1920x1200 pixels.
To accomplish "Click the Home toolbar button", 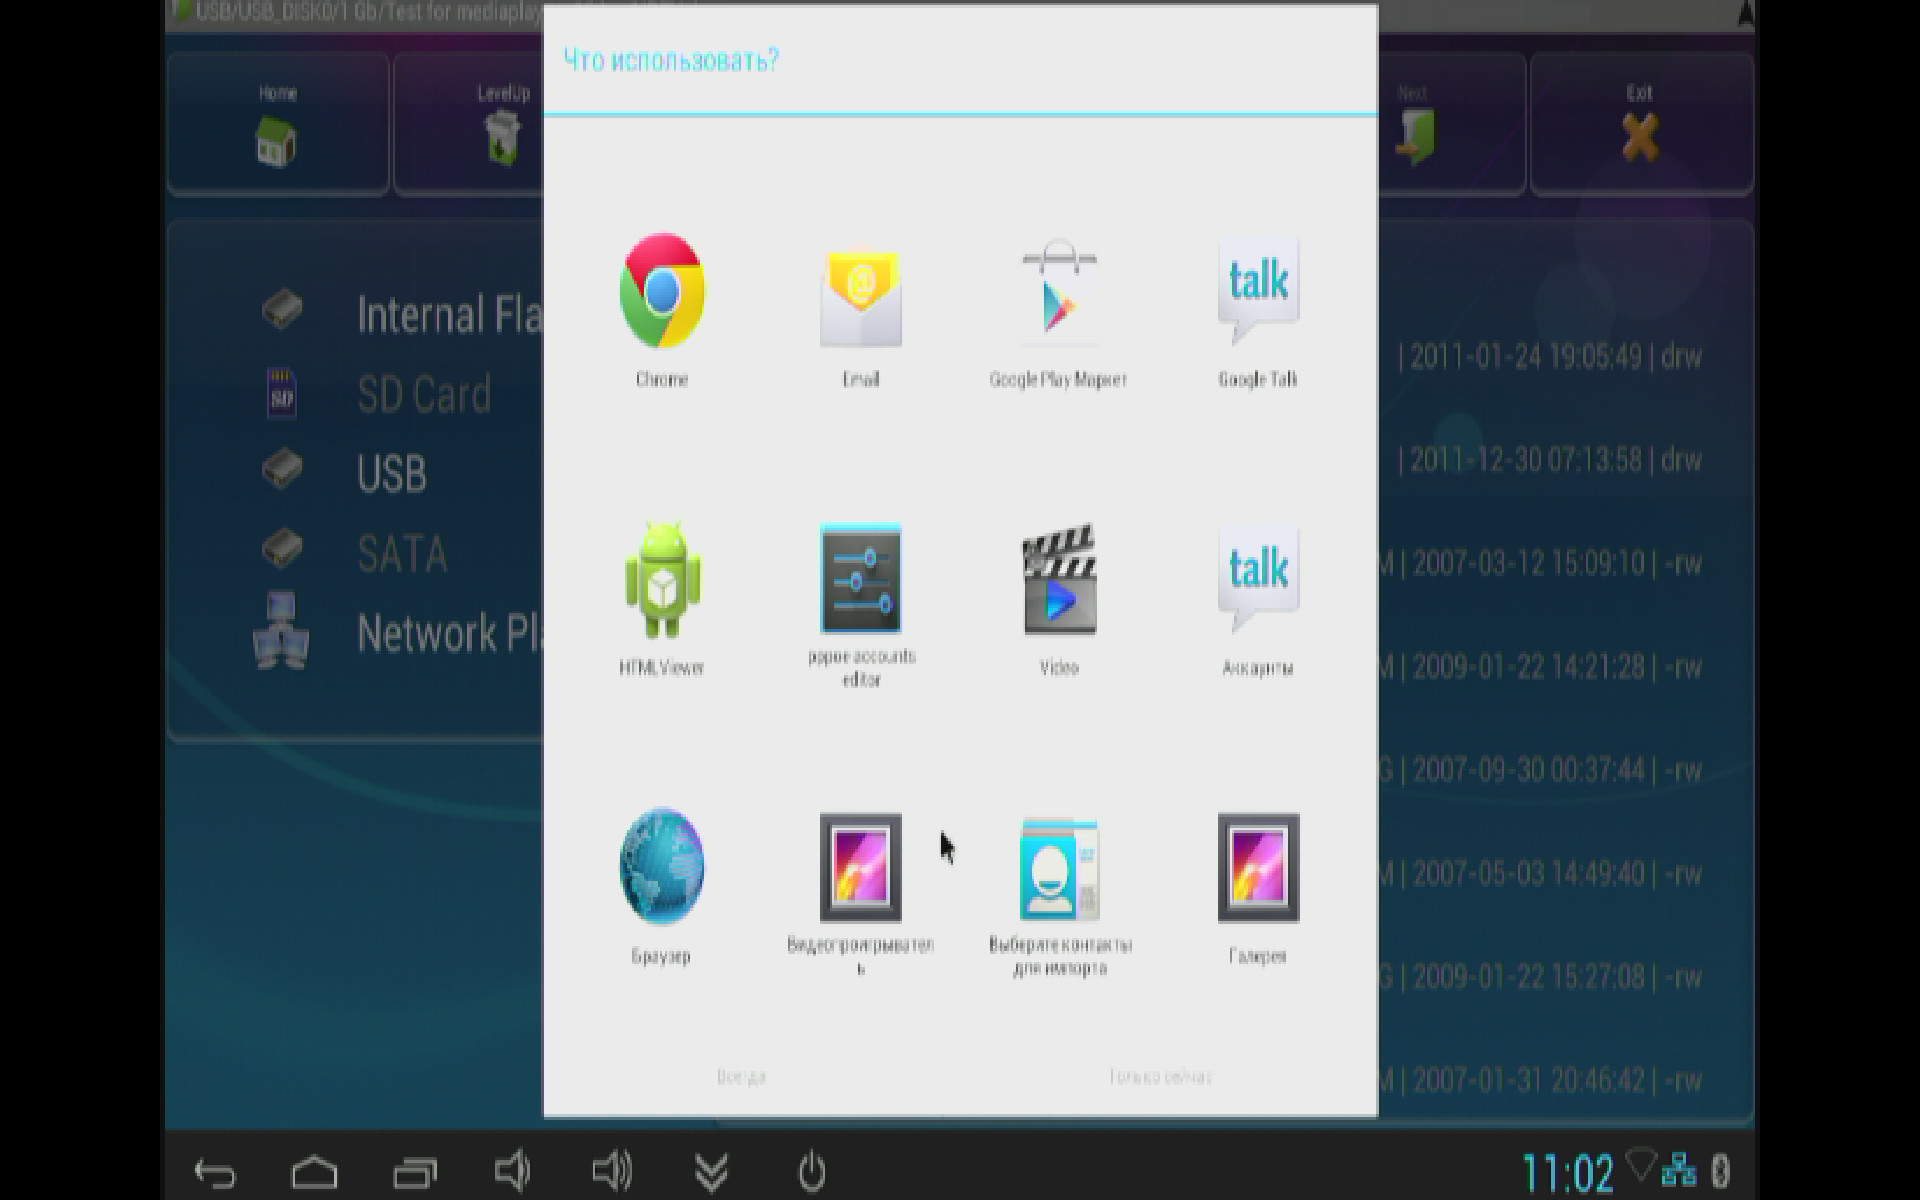I will tap(277, 125).
